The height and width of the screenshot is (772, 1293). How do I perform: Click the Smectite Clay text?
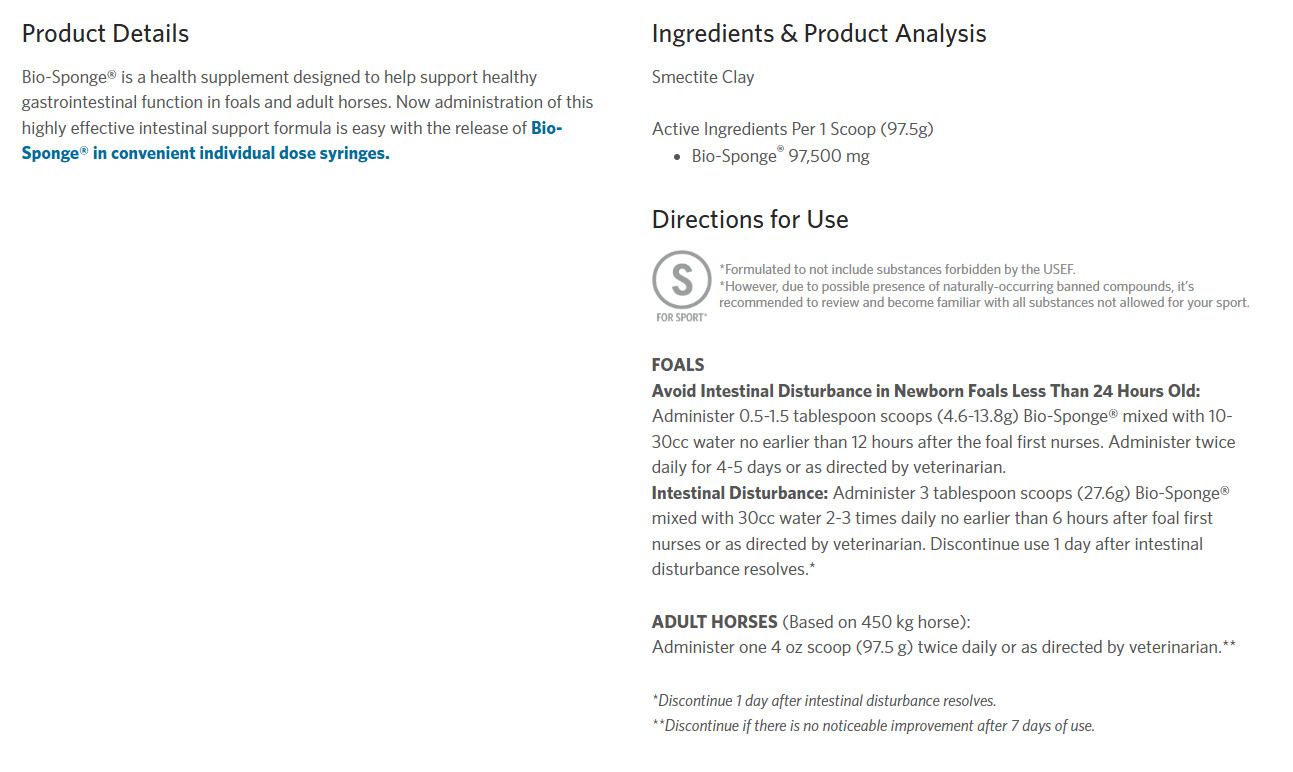pos(702,77)
